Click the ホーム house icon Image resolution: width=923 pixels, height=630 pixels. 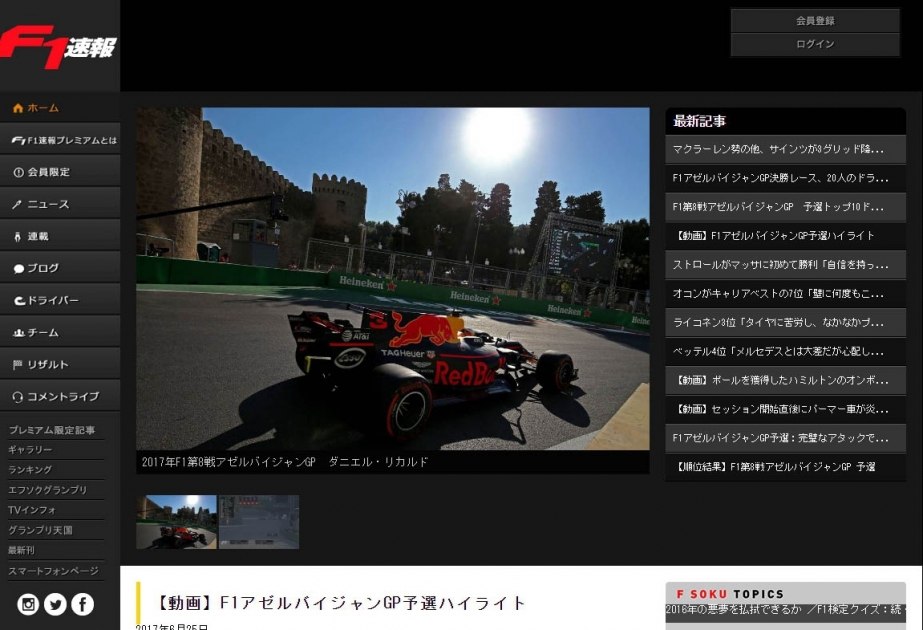click(x=18, y=108)
